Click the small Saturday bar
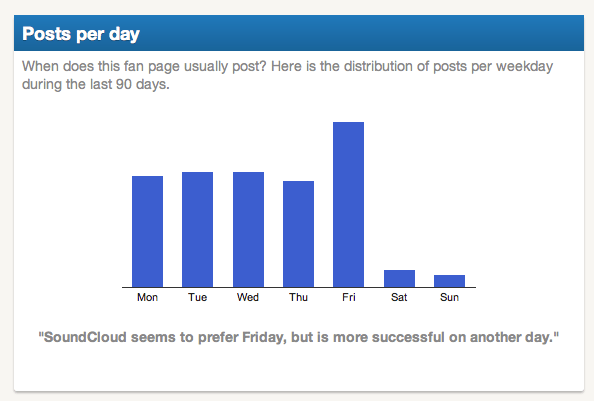Image resolution: width=594 pixels, height=401 pixels. point(399,278)
